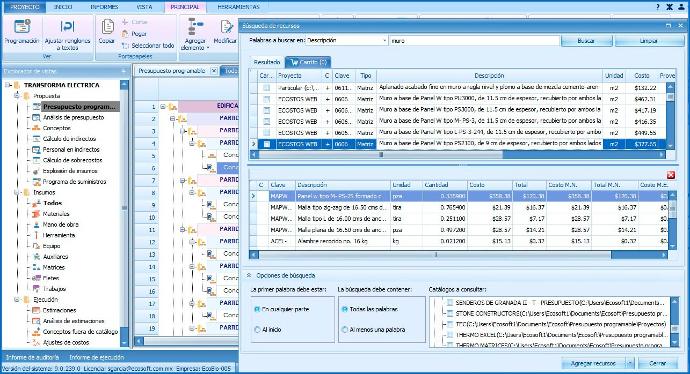Switch to the Resultado tab
The image size is (690, 374).
click(267, 62)
